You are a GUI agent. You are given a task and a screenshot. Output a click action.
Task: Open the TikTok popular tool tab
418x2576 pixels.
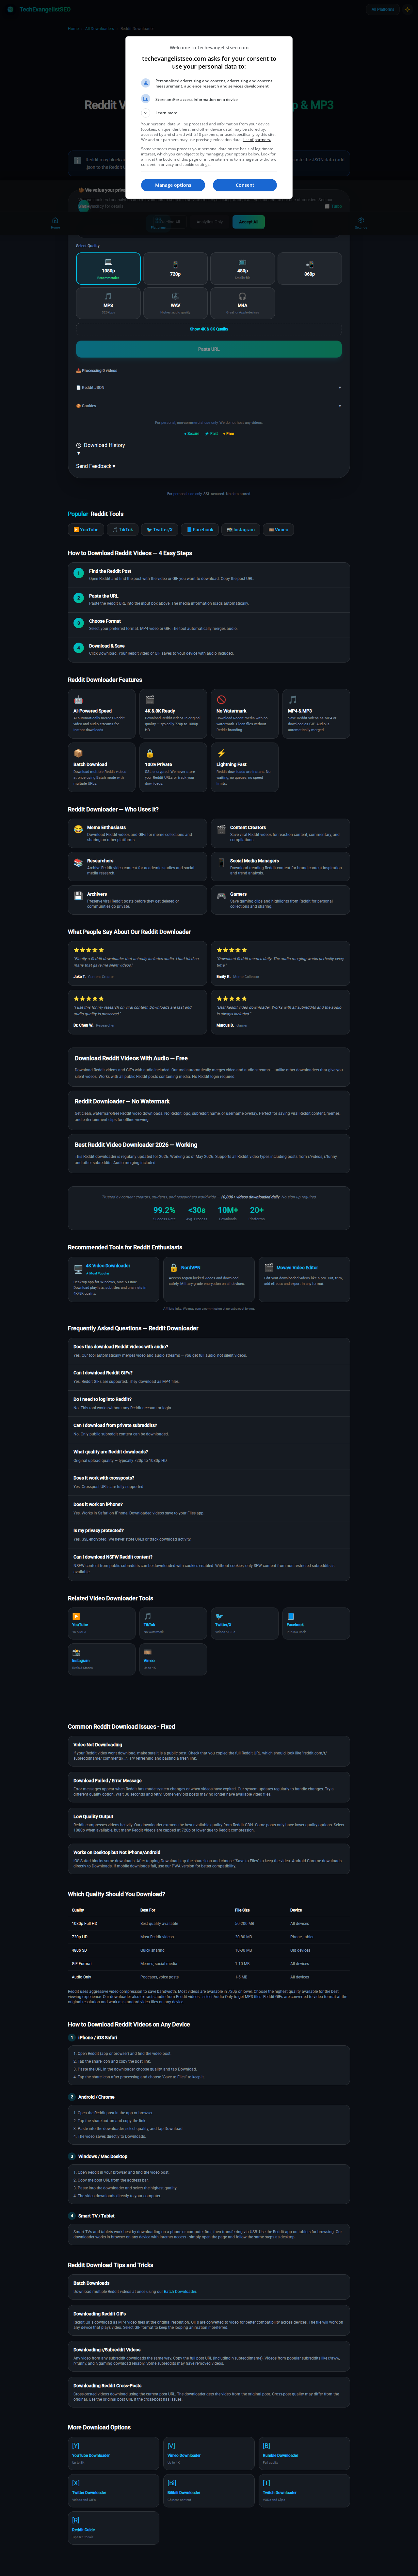(x=123, y=530)
